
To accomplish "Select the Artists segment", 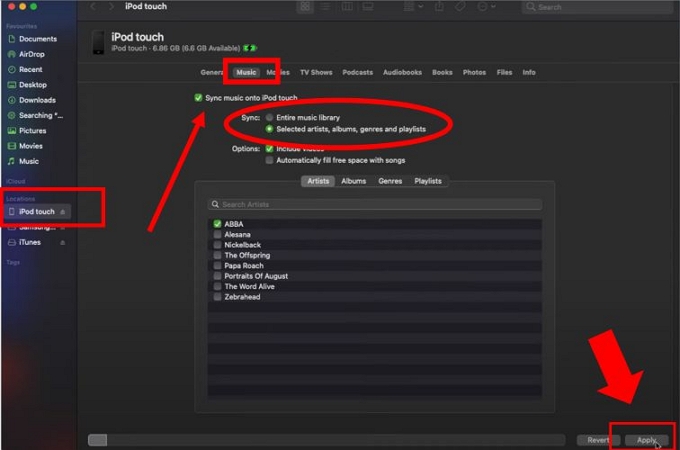I will (318, 181).
